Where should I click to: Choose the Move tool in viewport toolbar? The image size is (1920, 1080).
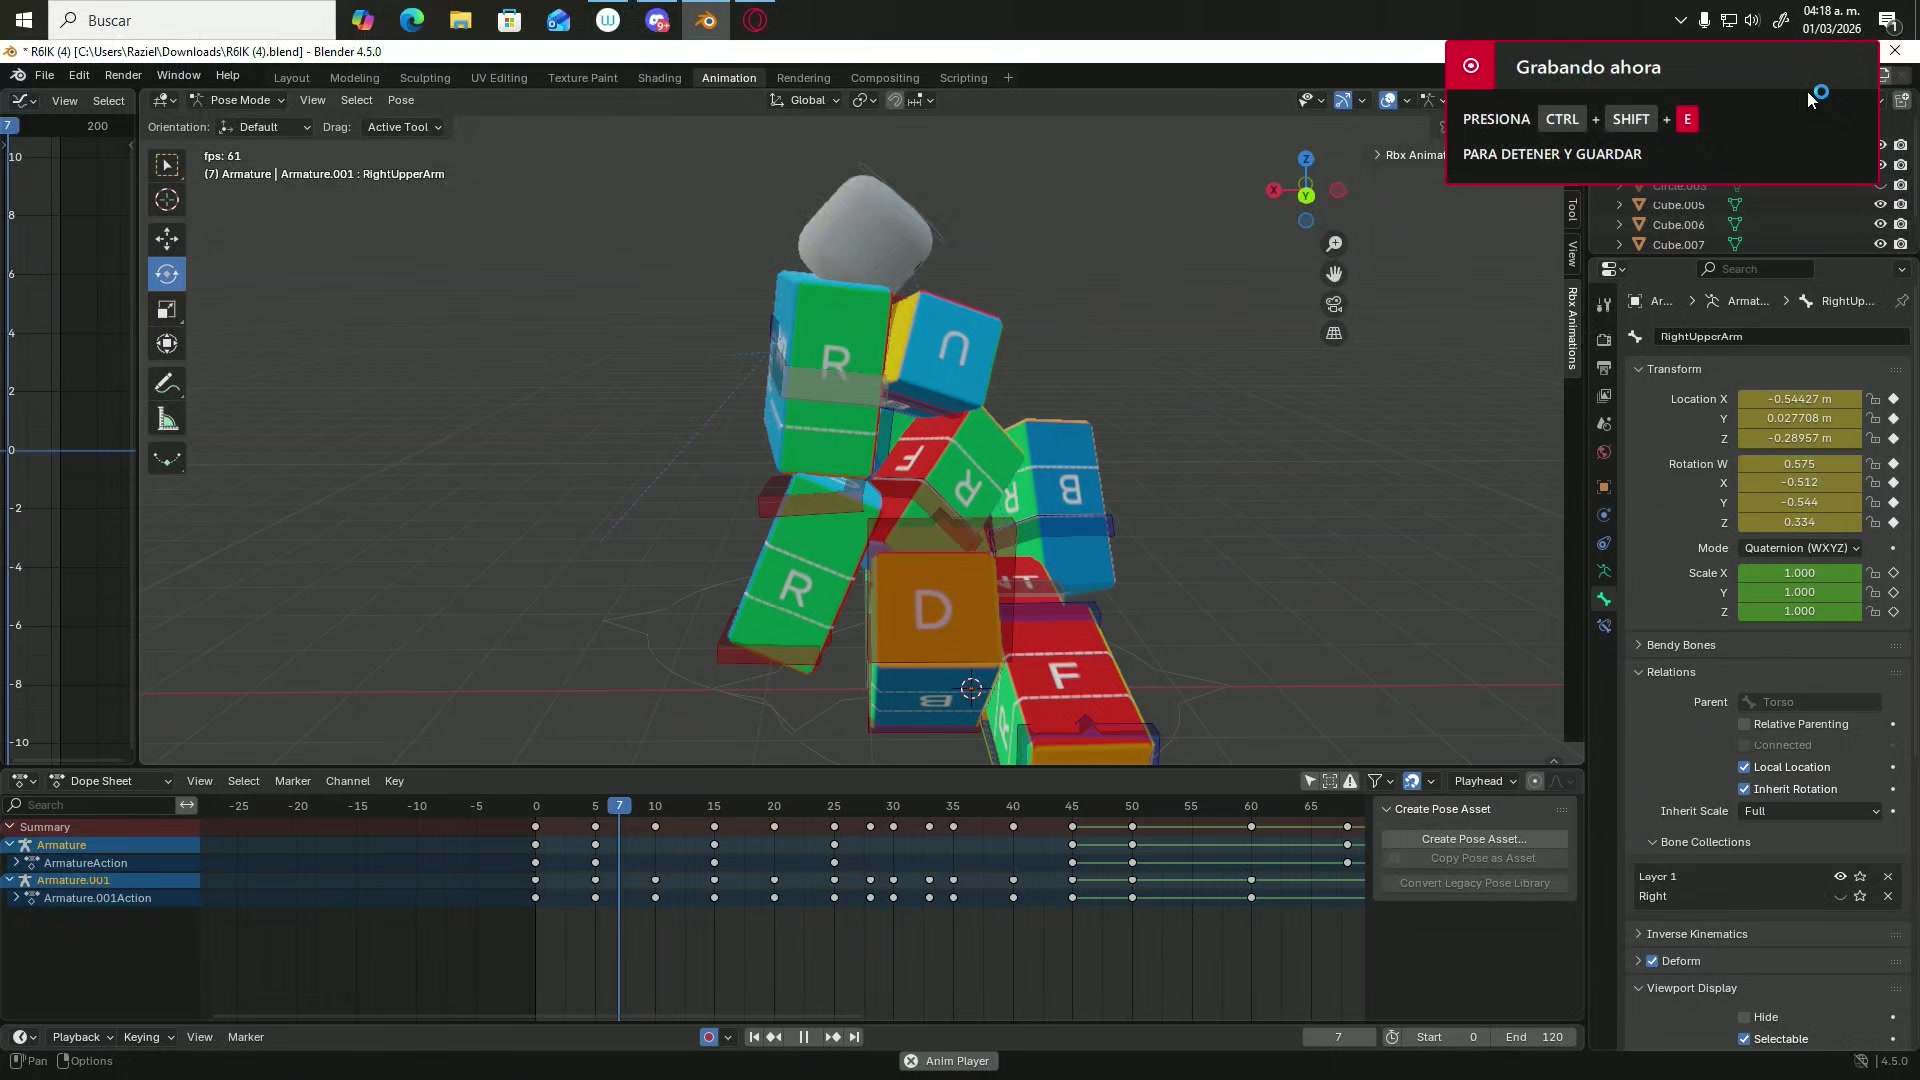point(167,238)
